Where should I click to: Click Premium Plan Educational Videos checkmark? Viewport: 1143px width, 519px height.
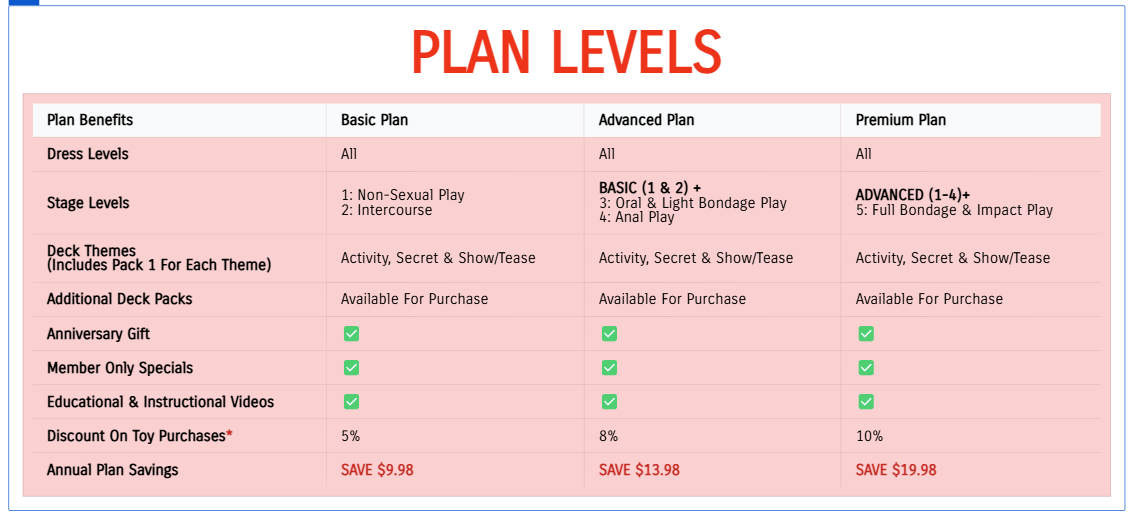(x=866, y=402)
